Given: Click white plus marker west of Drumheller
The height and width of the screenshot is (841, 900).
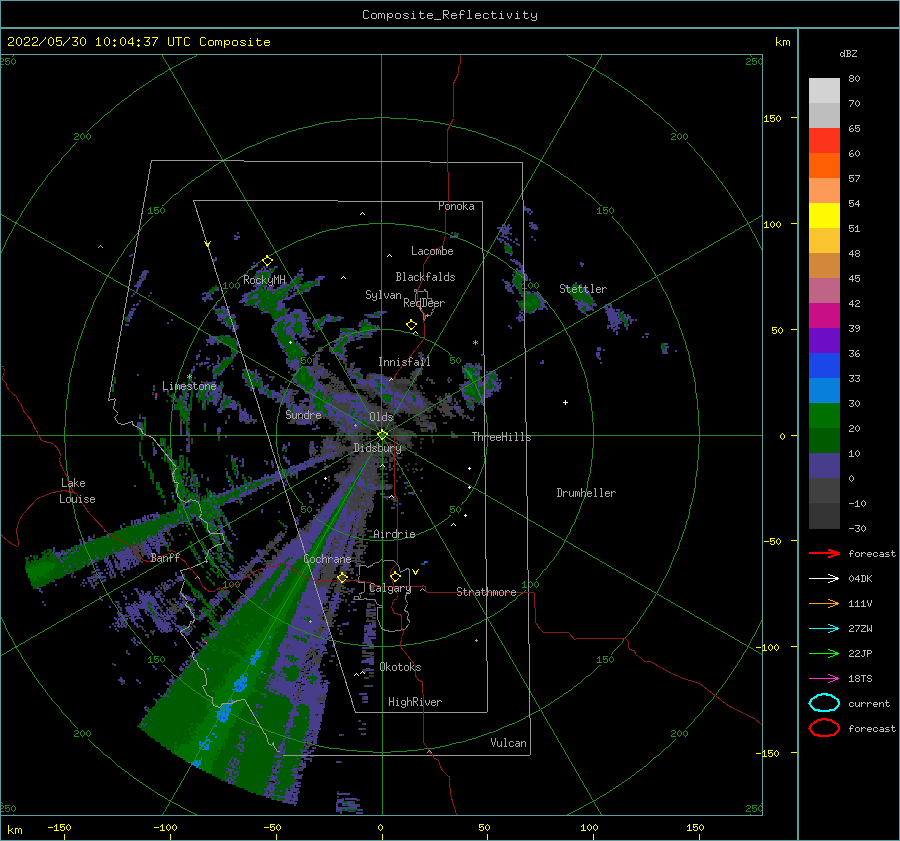Looking at the screenshot, I should coord(565,402).
